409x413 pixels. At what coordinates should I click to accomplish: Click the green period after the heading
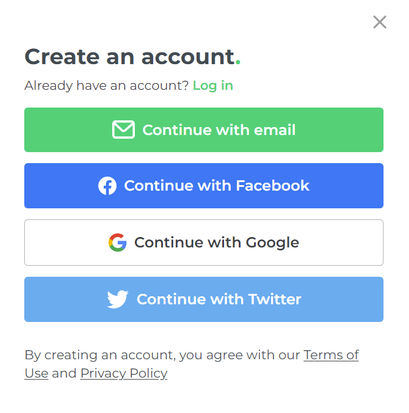238,63
